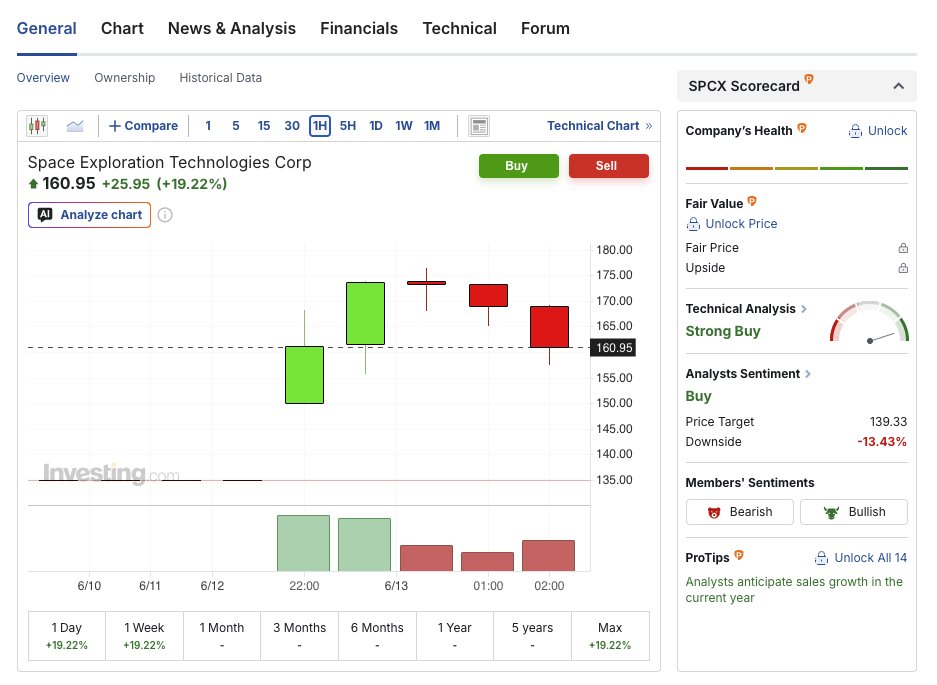Image resolution: width=937 pixels, height=685 pixels.
Task: Select the 1W interval
Action: coord(404,126)
